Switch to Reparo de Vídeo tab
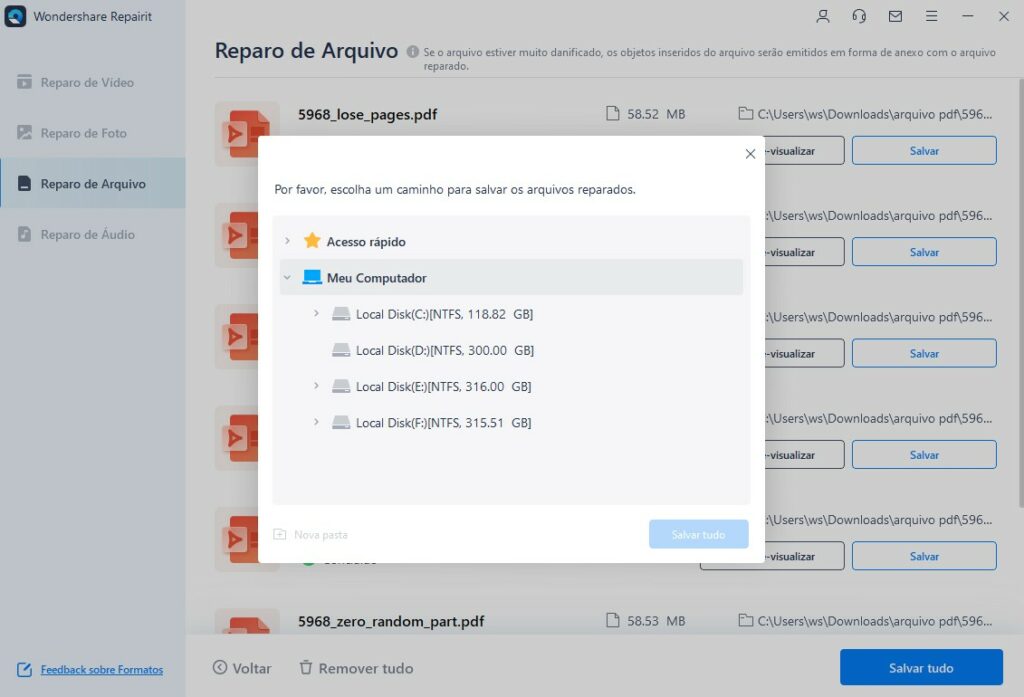The height and width of the screenshot is (697, 1024). (87, 83)
